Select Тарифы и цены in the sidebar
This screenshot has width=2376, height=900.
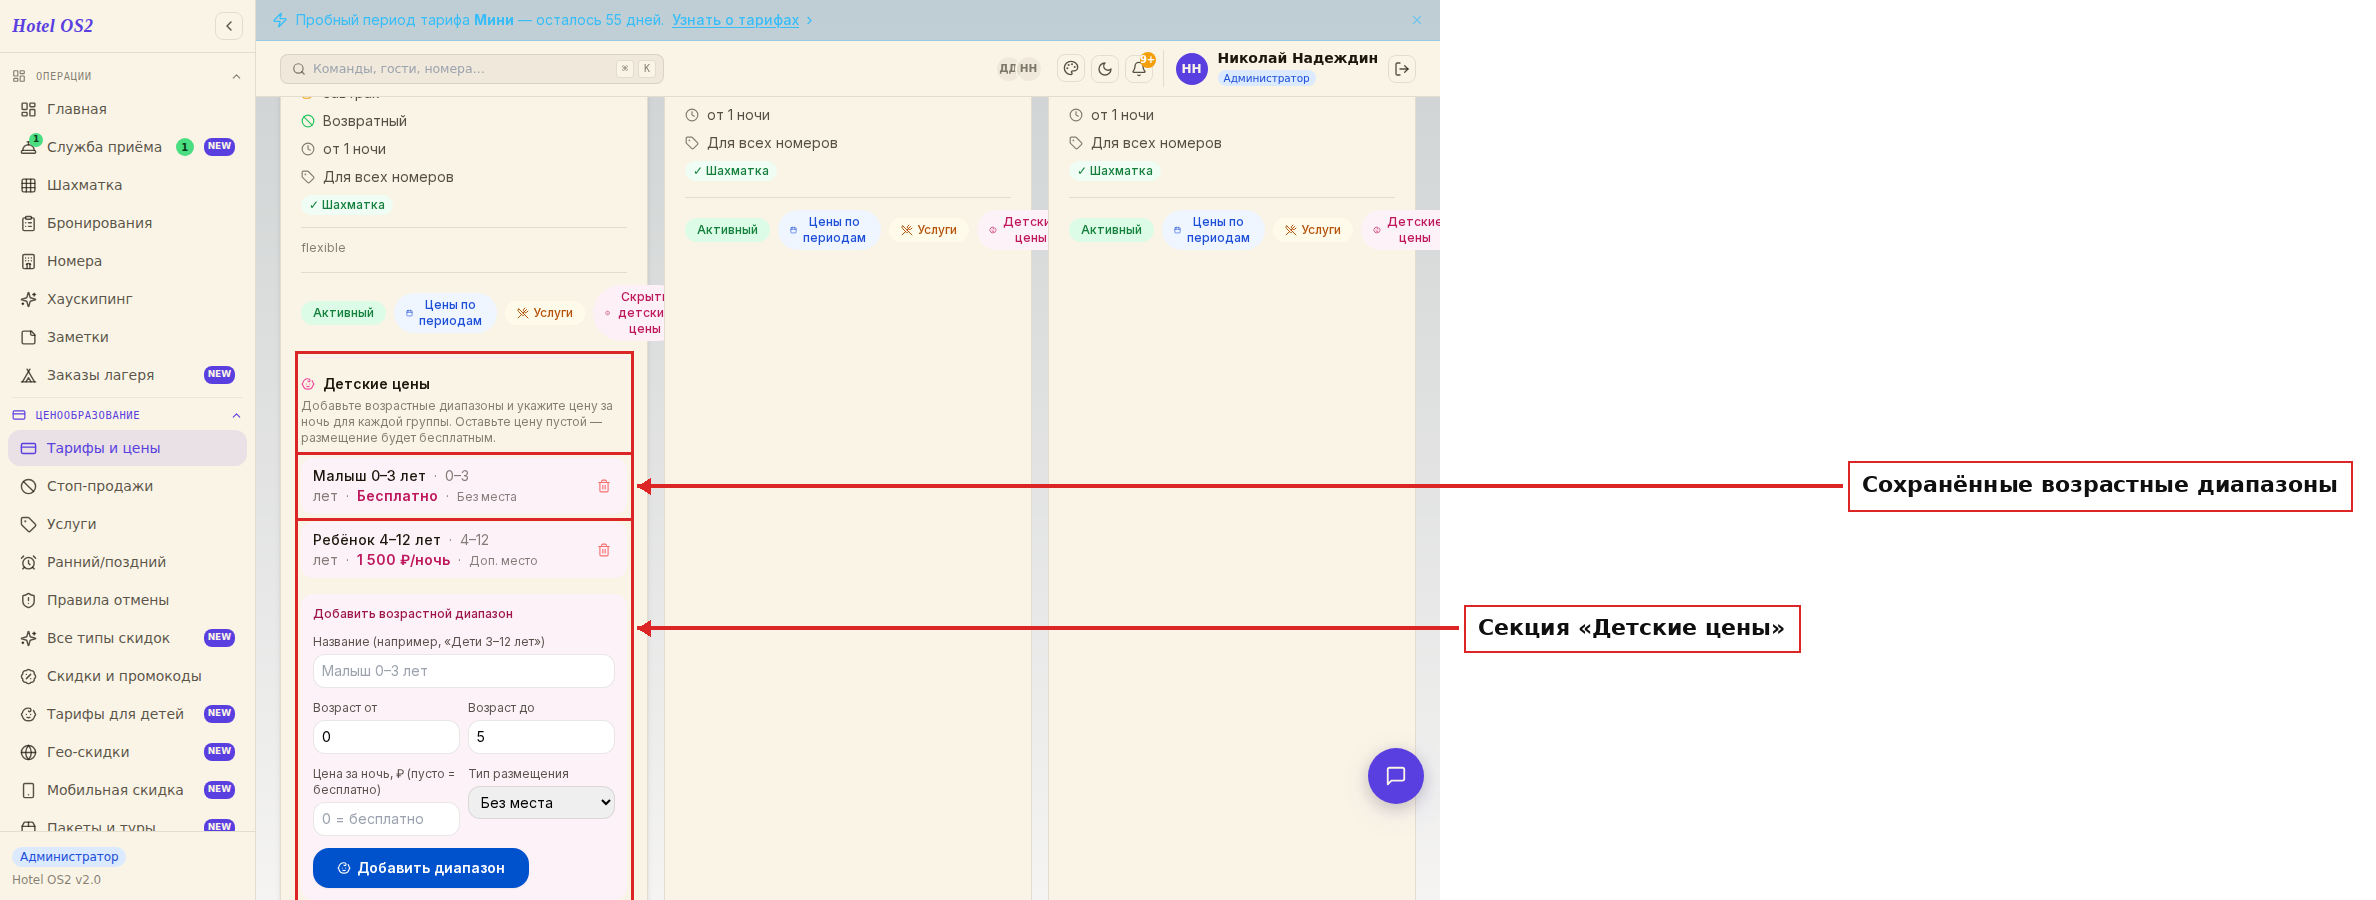[x=127, y=448]
